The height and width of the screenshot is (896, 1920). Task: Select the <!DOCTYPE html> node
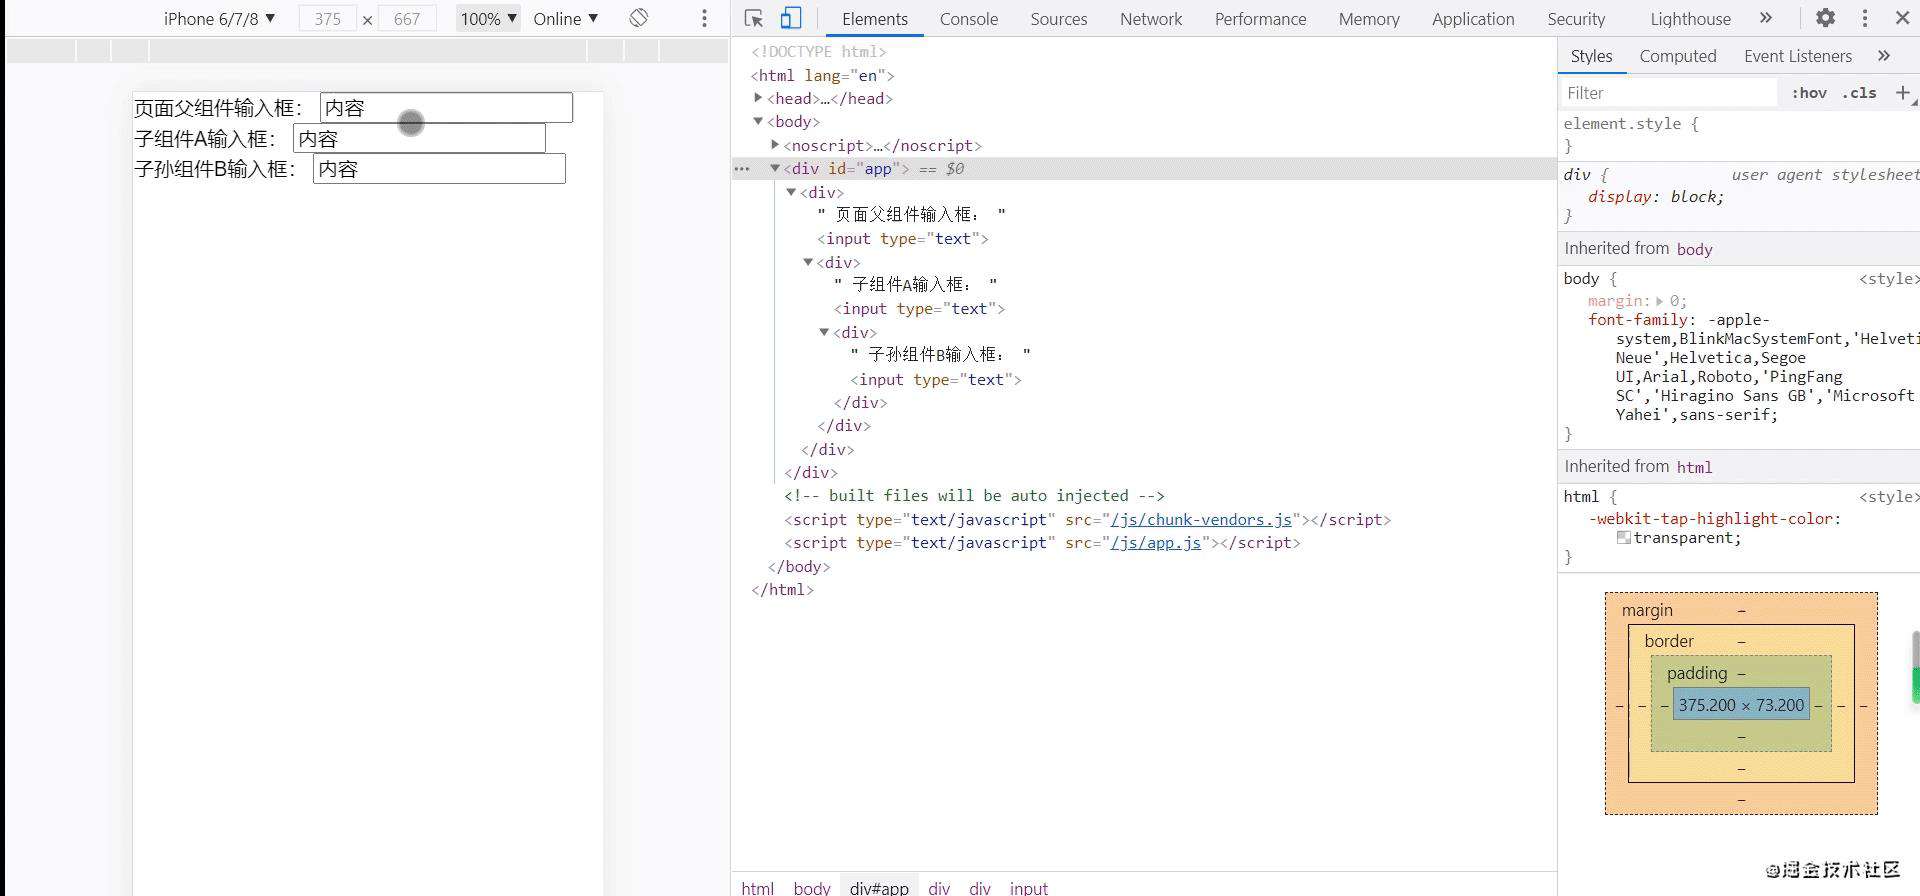pos(818,51)
